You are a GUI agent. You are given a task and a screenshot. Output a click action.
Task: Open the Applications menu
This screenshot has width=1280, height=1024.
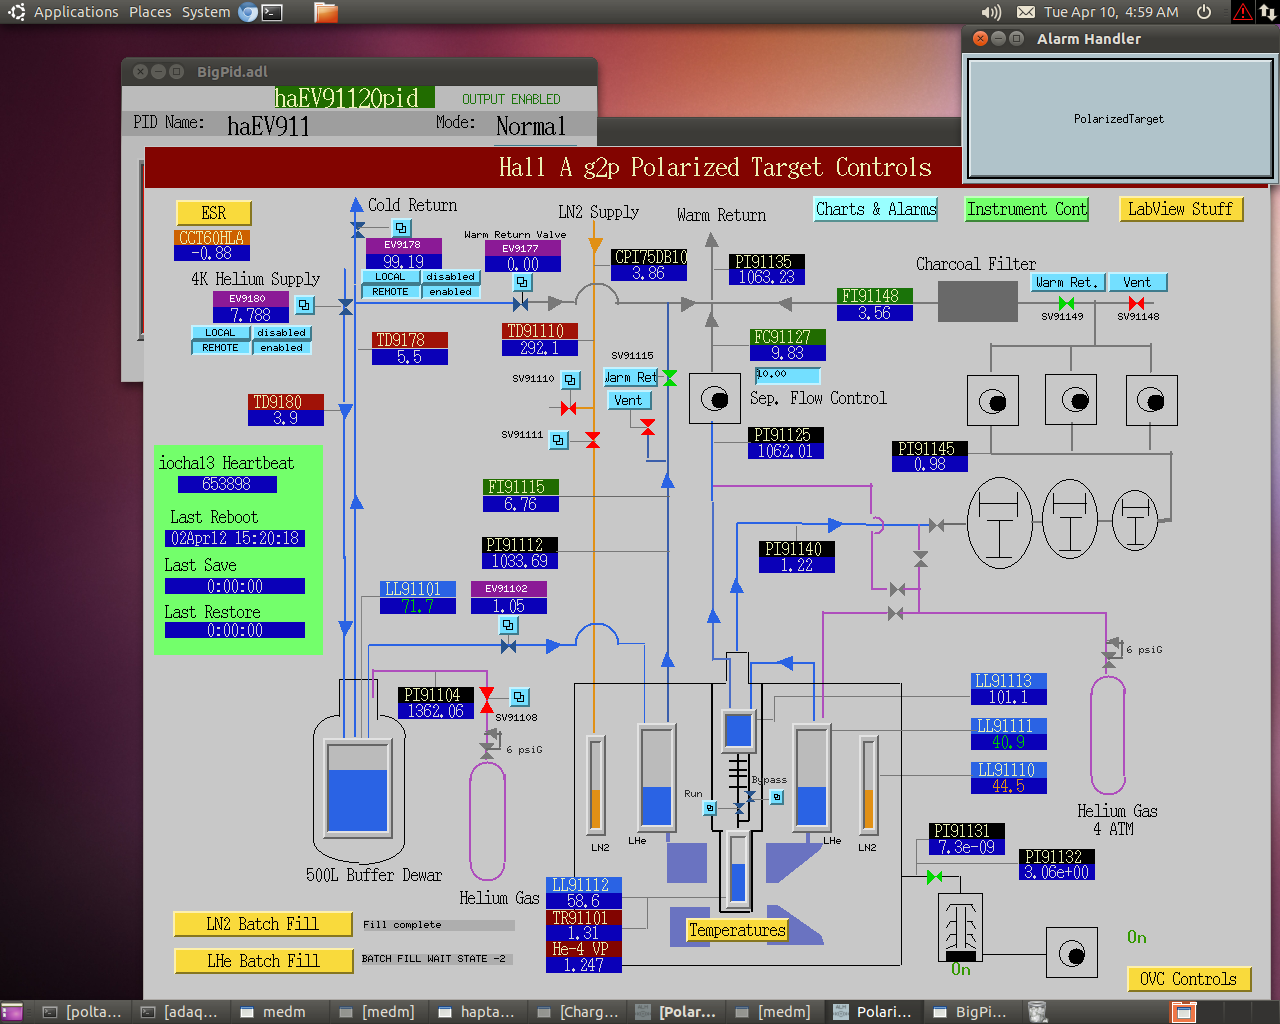tap(76, 12)
